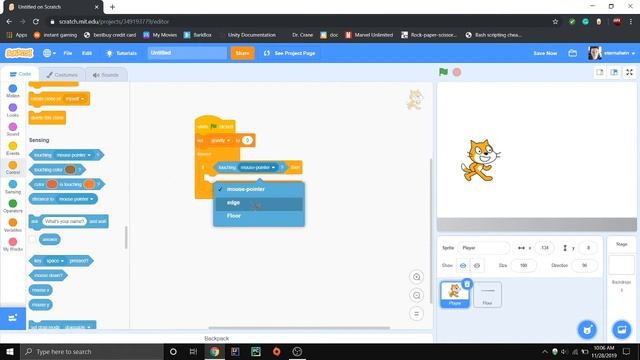Select 'mouse-pointer' in the touching dropdown list

click(x=259, y=189)
